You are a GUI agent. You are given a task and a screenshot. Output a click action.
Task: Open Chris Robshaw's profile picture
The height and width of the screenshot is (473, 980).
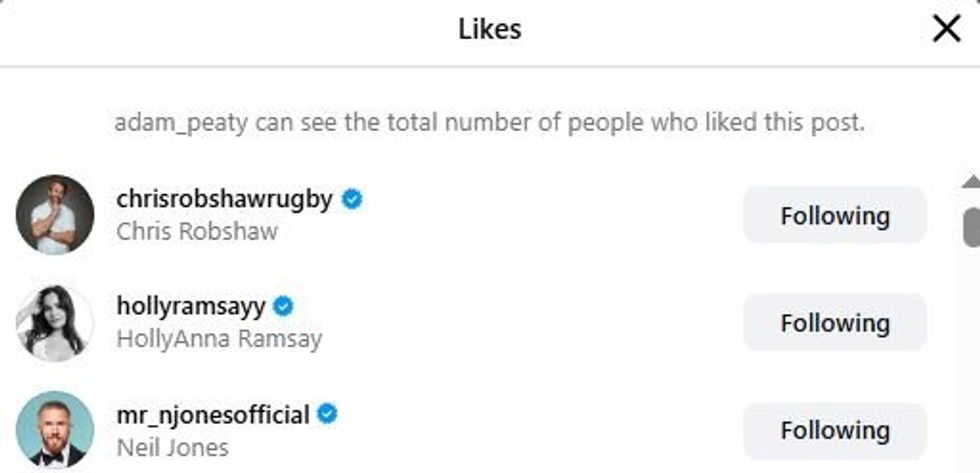coord(55,215)
